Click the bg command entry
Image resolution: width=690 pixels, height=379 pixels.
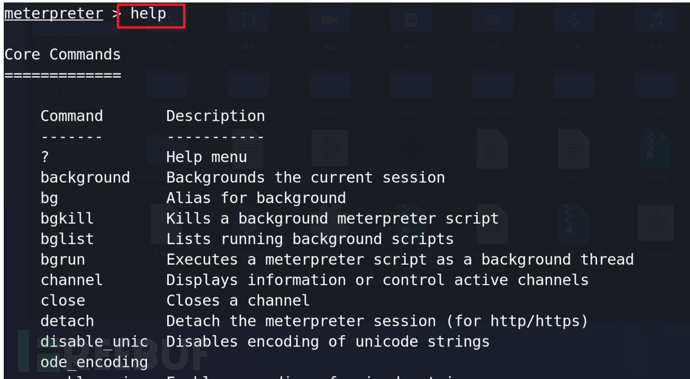pyautogui.click(x=49, y=199)
